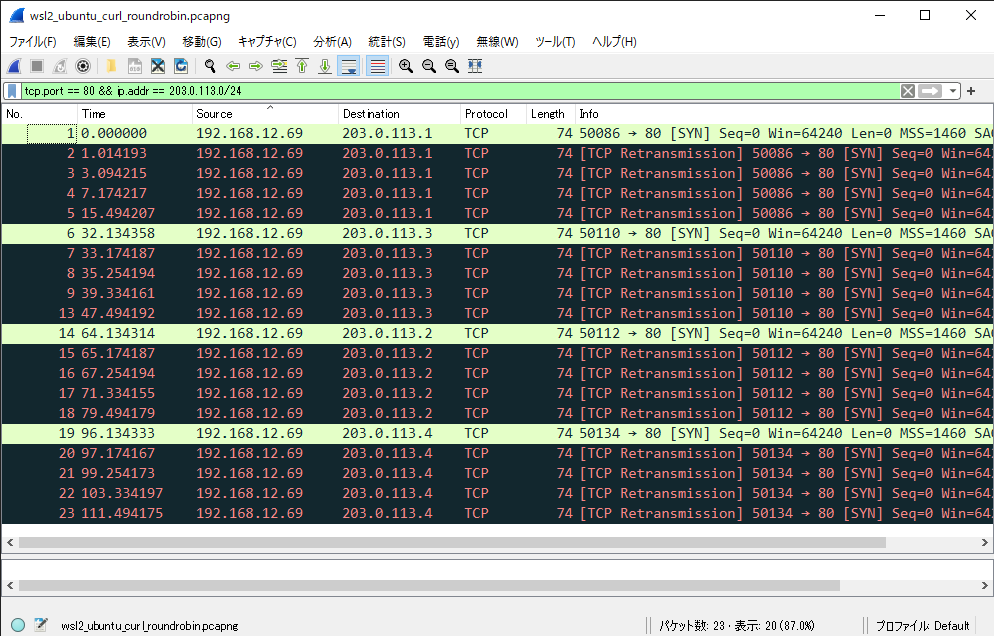Image resolution: width=994 pixels, height=636 pixels.
Task: Sort by the Destination column header
Action: [399, 114]
